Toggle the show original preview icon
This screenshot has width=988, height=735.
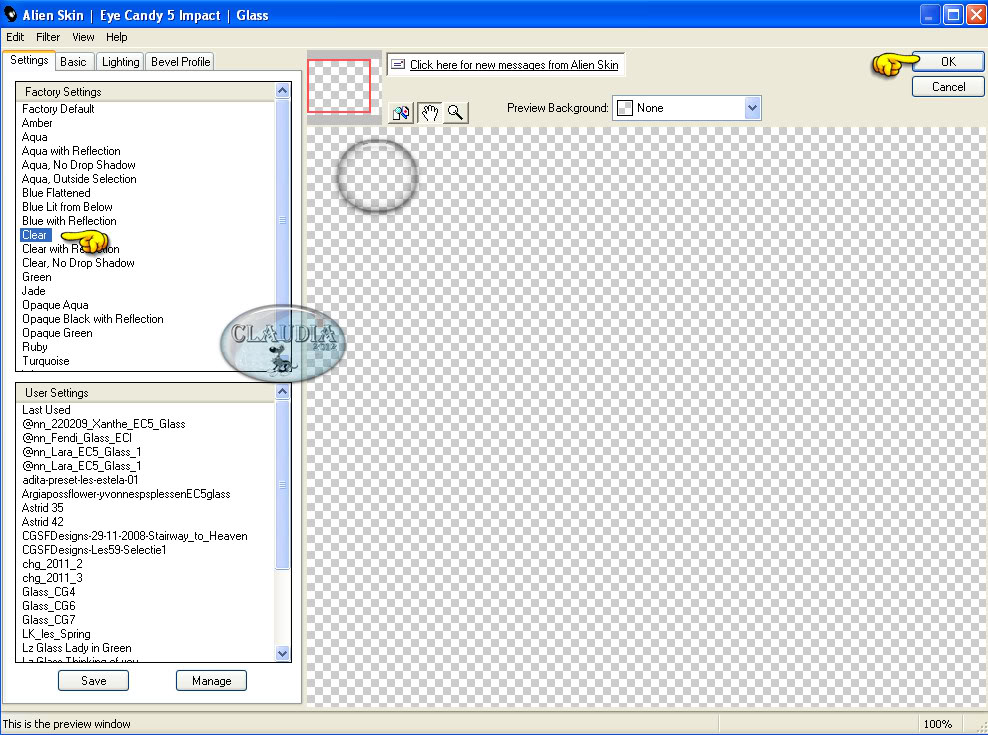(401, 113)
